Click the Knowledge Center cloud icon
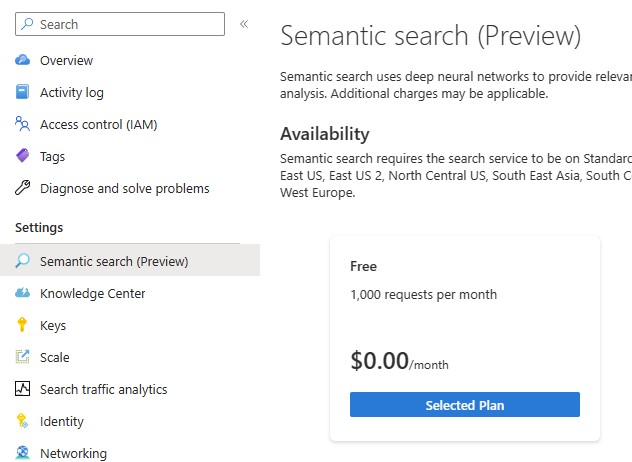The height and width of the screenshot is (462, 632). 23,294
